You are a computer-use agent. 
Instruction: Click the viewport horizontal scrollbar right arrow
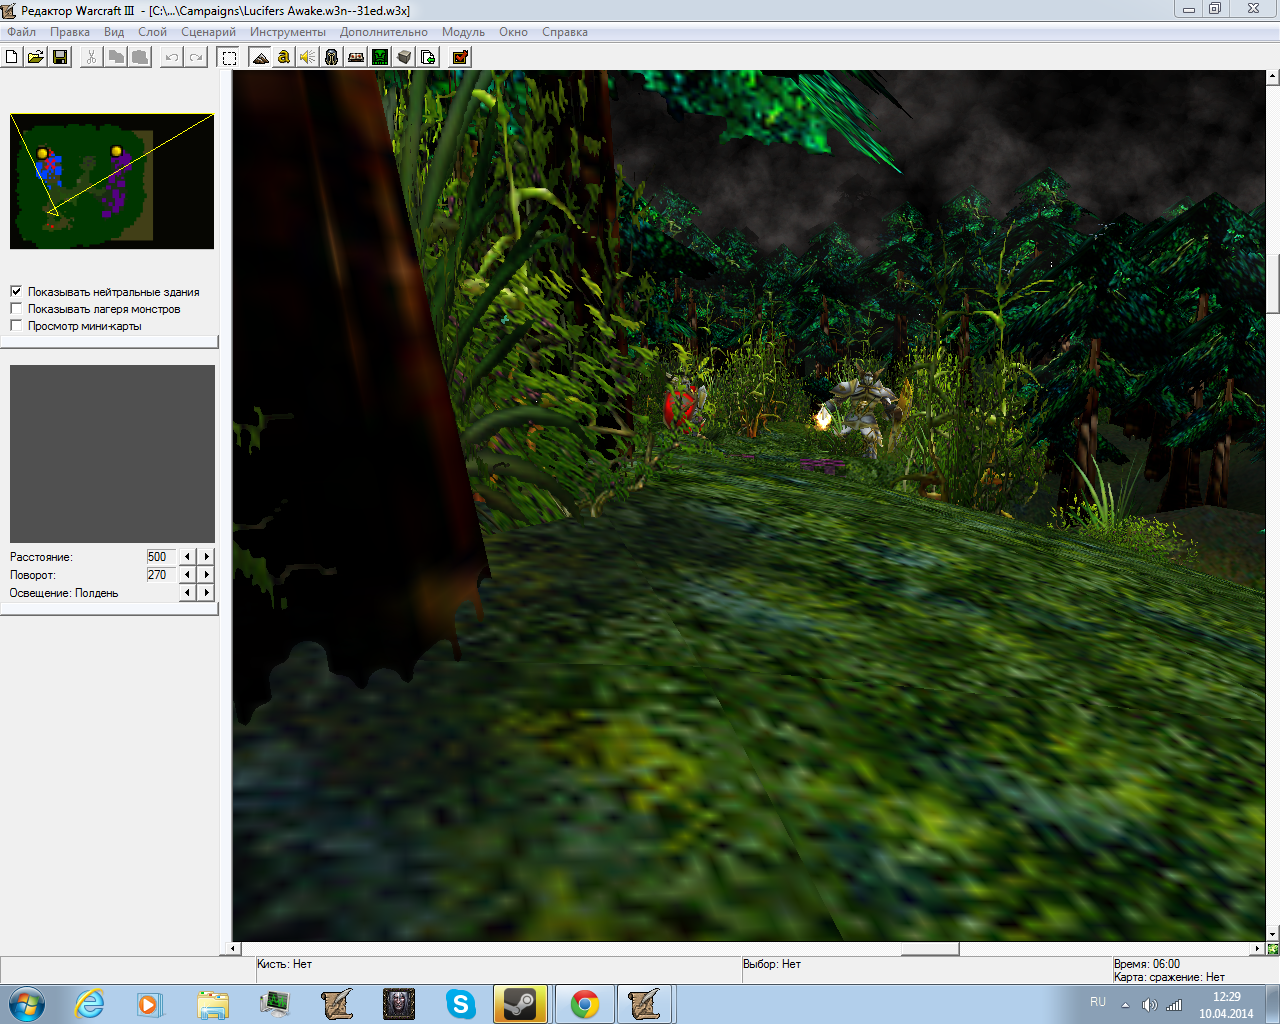tap(1258, 948)
